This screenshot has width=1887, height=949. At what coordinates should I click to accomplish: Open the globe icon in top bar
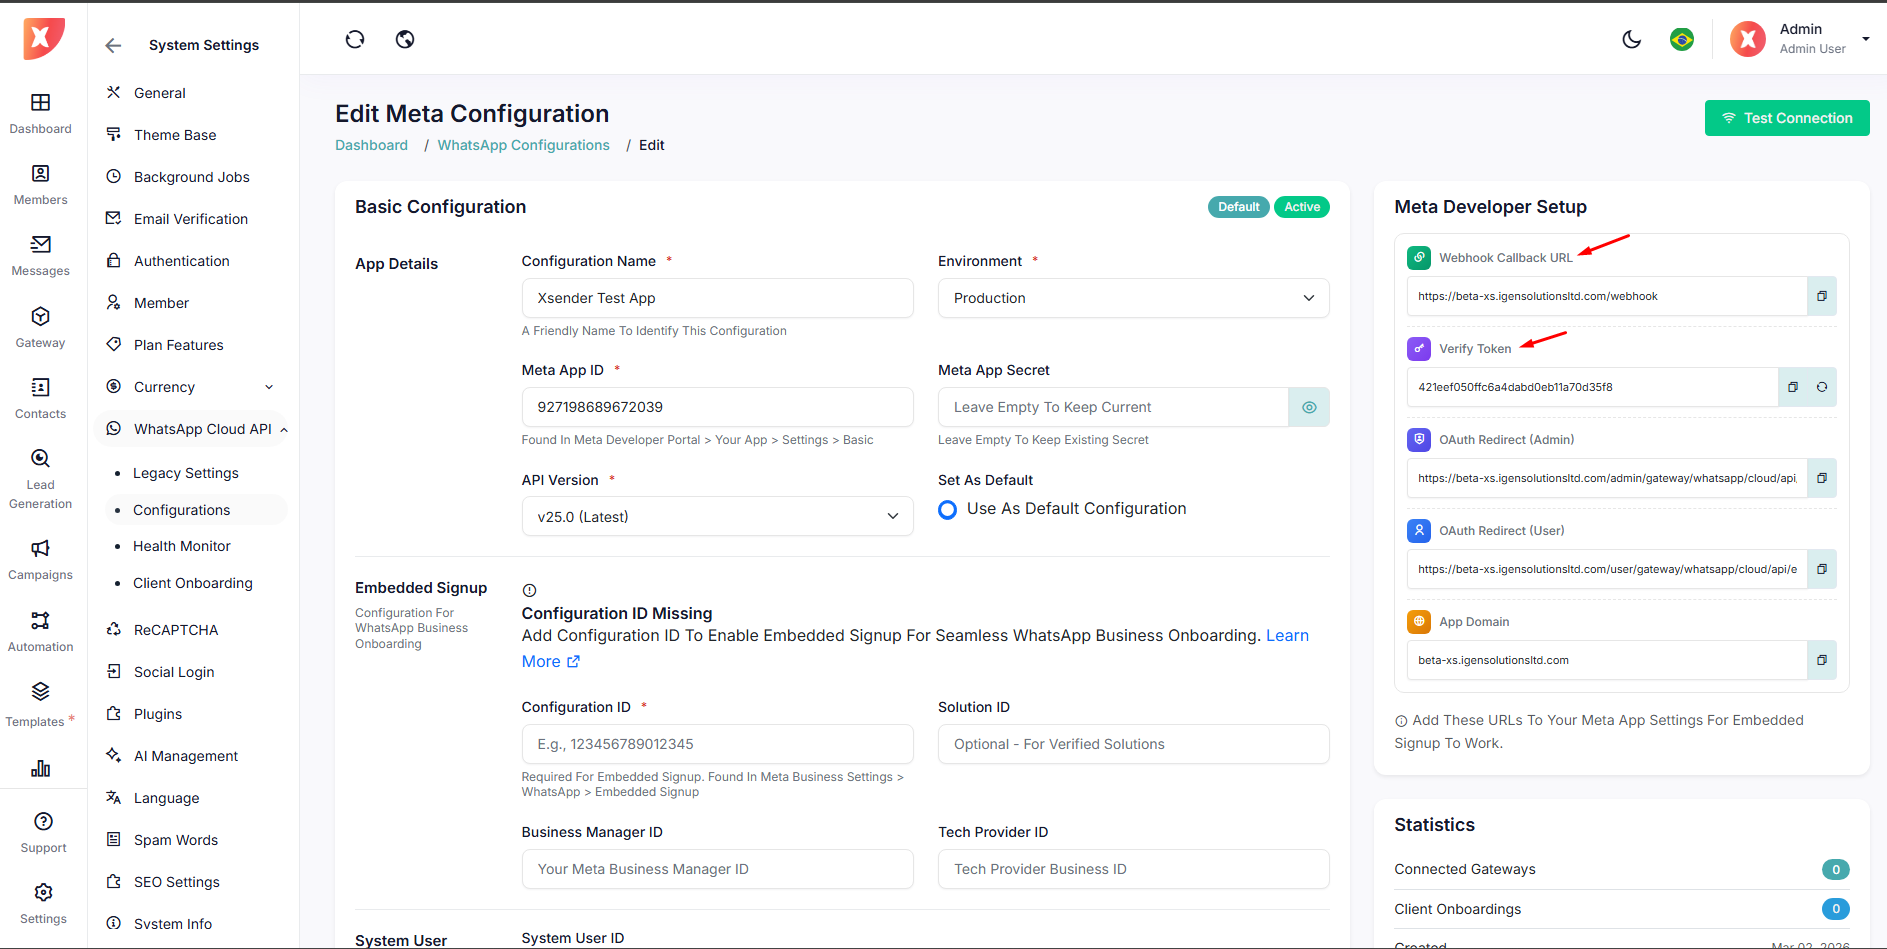(x=405, y=39)
